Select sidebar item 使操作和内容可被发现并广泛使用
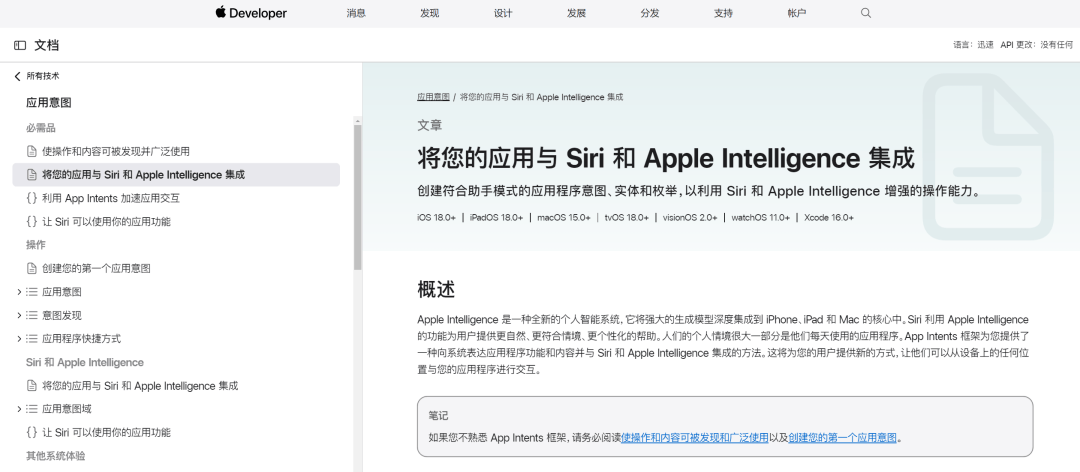 (x=116, y=152)
